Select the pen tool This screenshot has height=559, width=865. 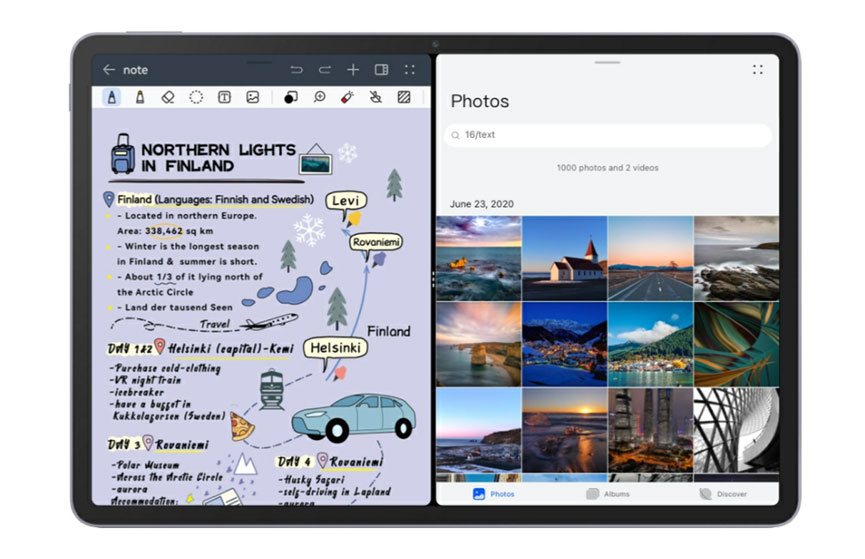tap(112, 98)
